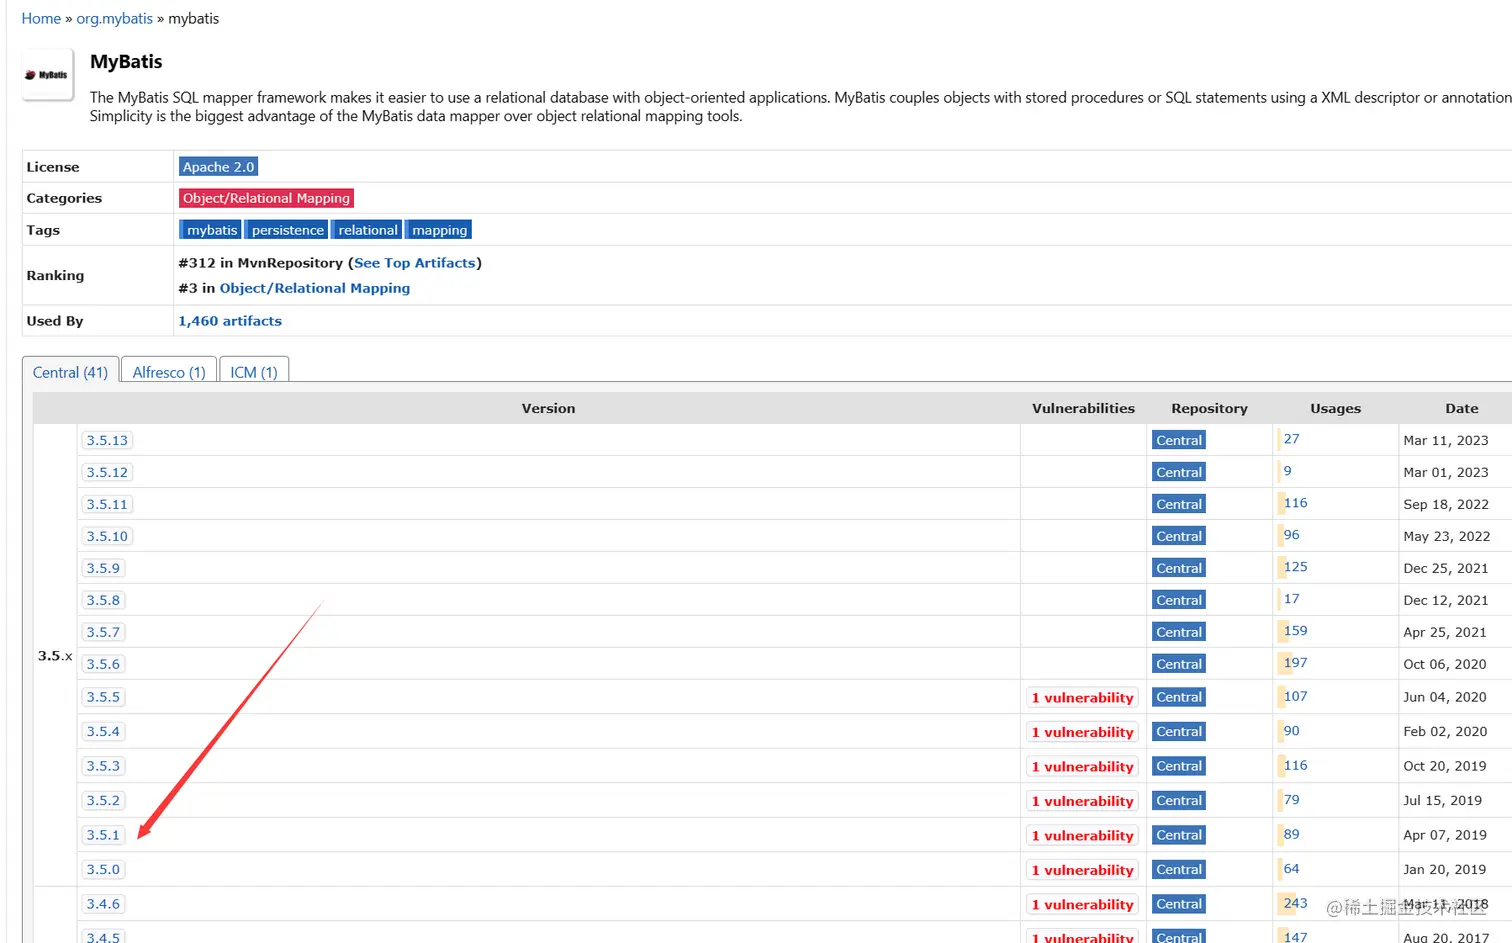Open version 3.5.13
This screenshot has height=943, width=1512.
pyautogui.click(x=107, y=440)
